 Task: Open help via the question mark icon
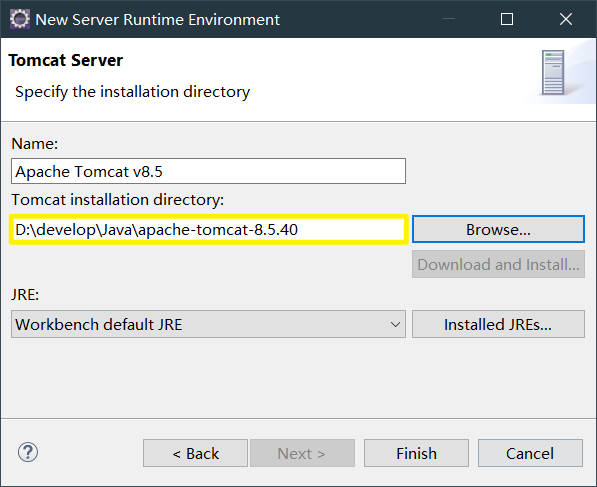click(x=28, y=452)
